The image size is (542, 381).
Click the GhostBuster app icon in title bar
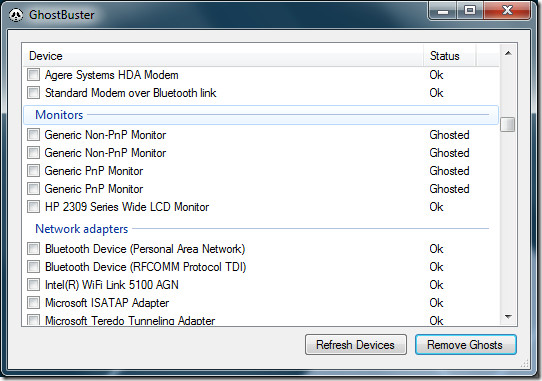click(16, 15)
